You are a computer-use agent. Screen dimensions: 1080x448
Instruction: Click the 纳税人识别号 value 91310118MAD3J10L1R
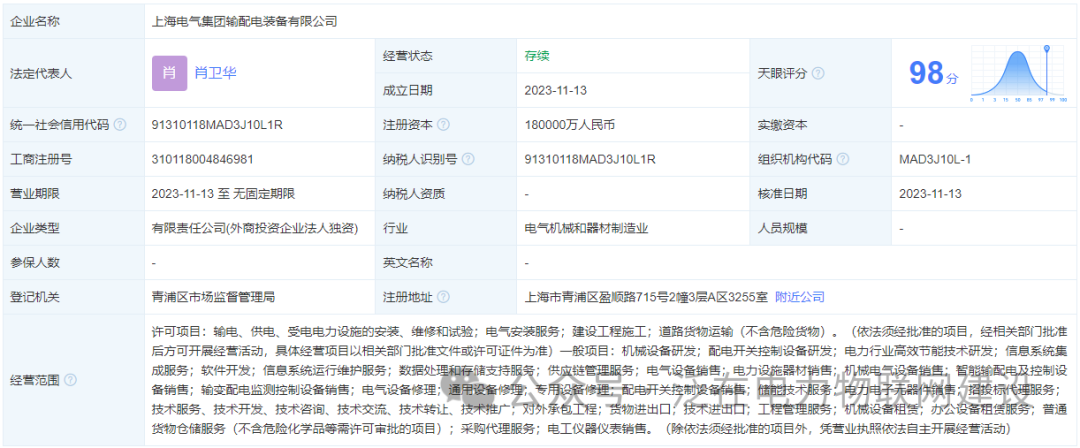point(590,159)
